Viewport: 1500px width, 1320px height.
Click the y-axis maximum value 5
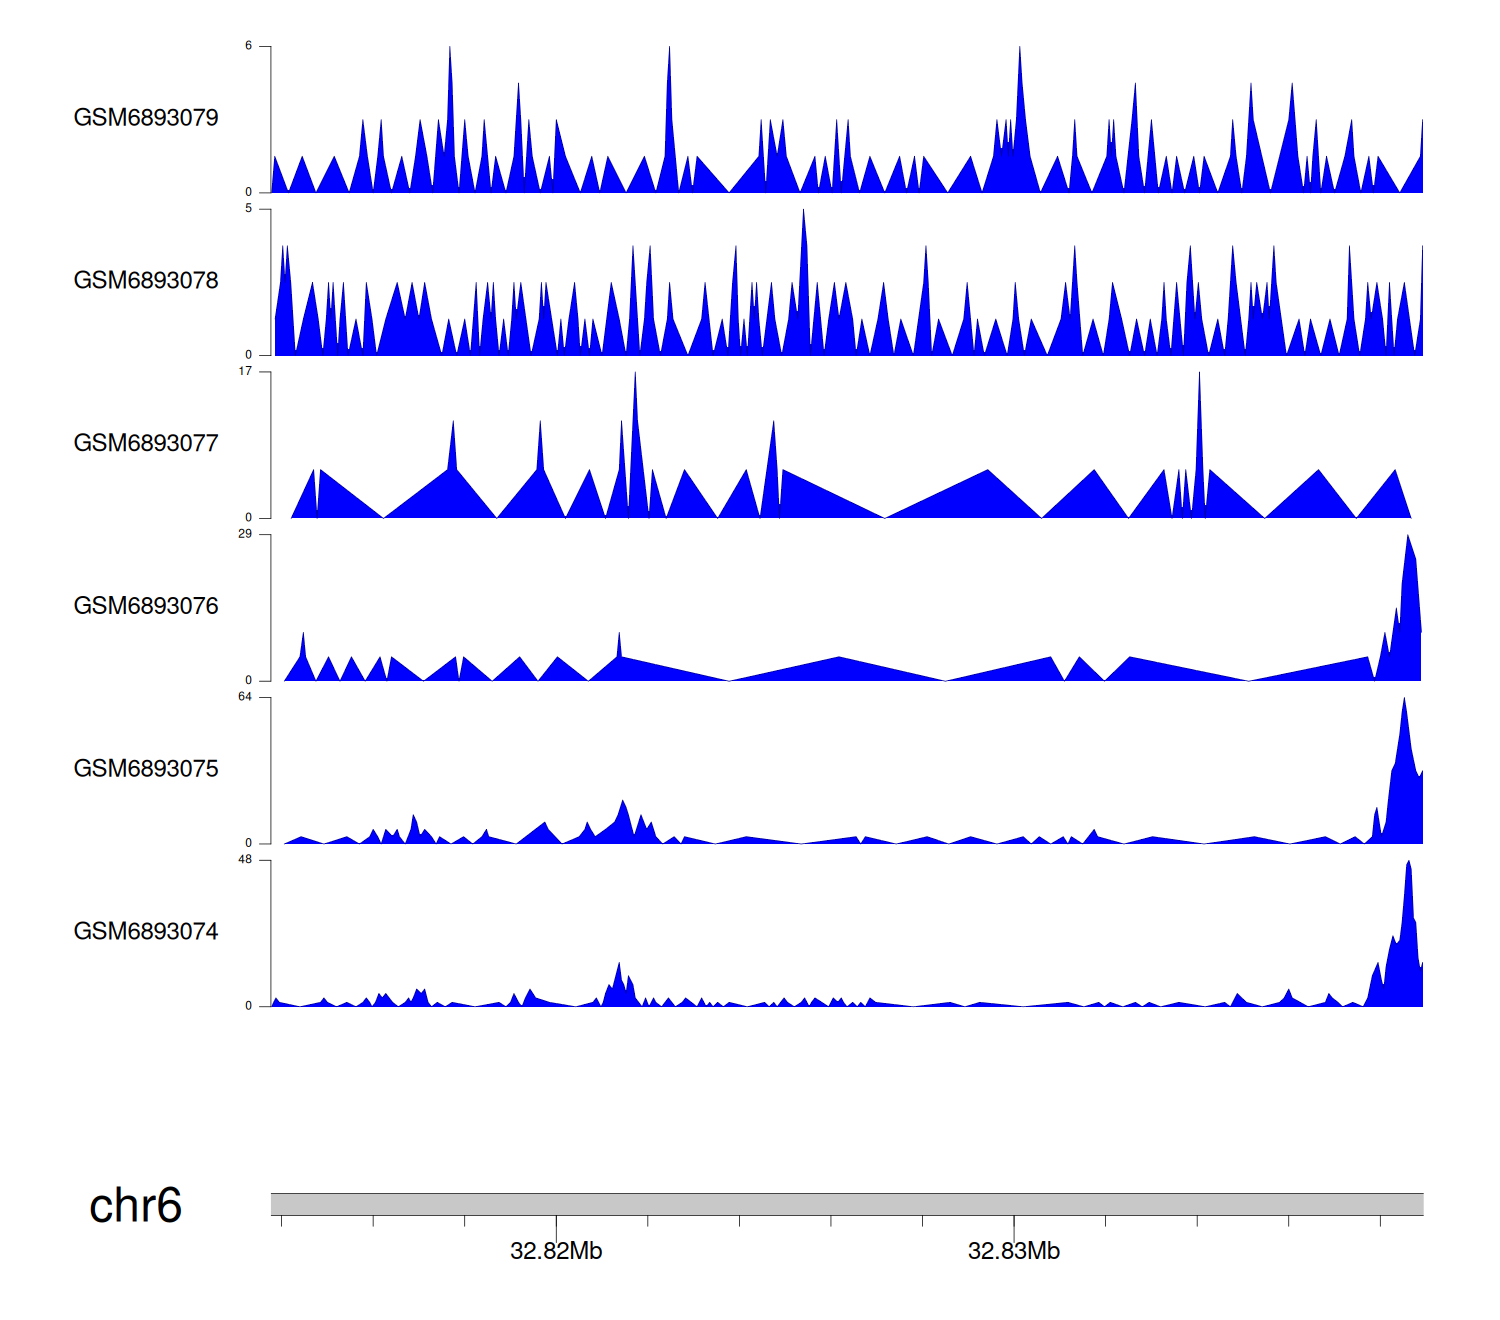pos(249,209)
